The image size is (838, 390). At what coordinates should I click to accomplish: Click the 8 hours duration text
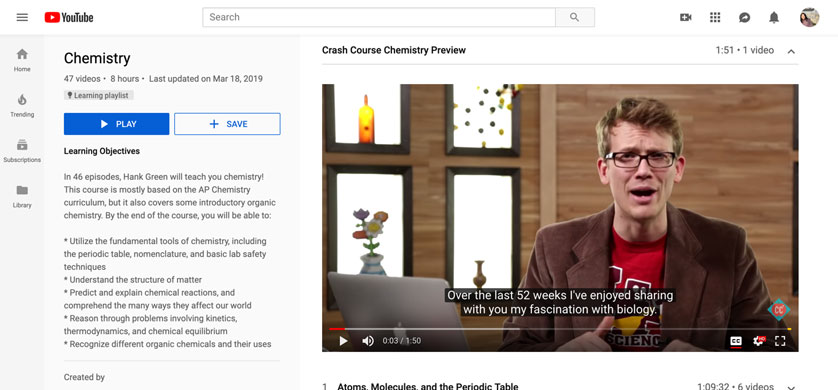[x=125, y=79]
